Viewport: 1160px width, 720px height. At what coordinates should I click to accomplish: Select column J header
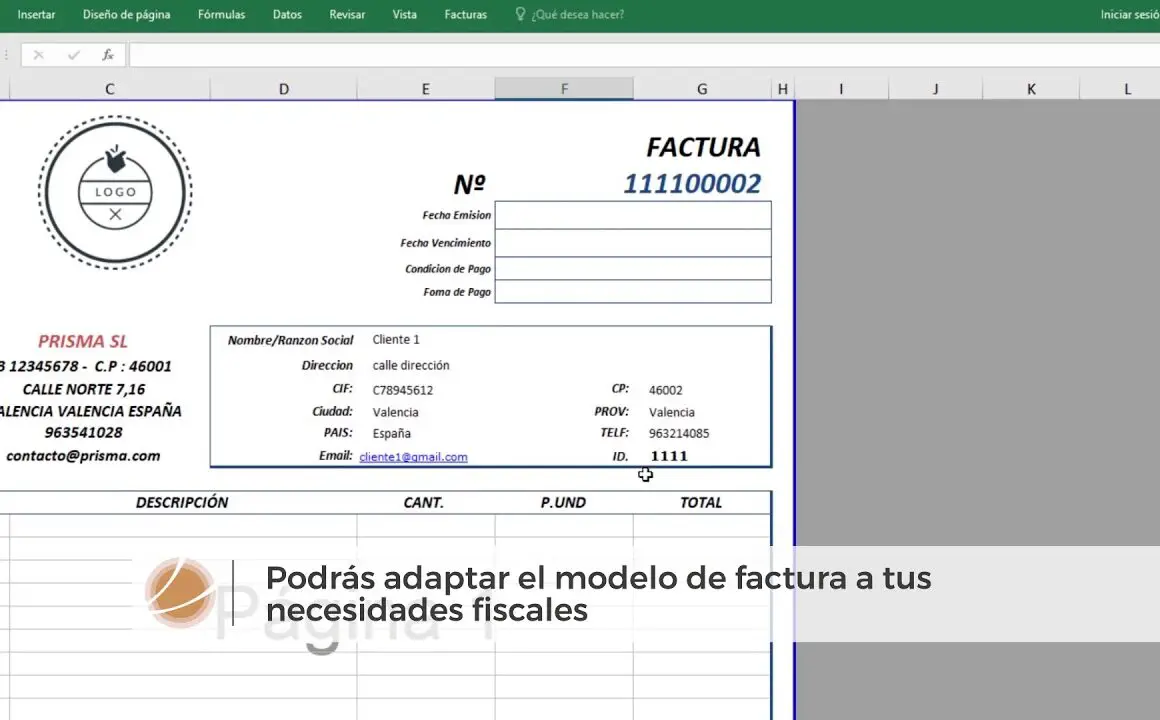coord(935,89)
